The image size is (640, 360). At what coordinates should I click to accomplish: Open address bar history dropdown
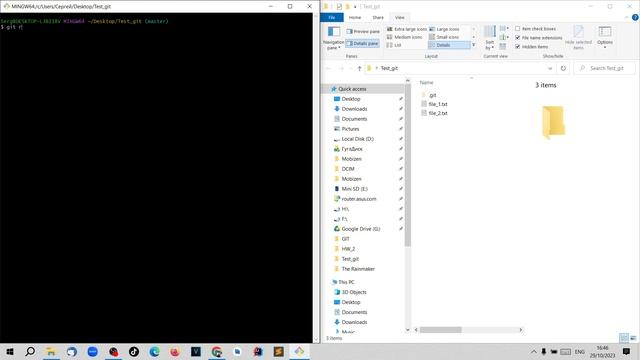point(550,69)
